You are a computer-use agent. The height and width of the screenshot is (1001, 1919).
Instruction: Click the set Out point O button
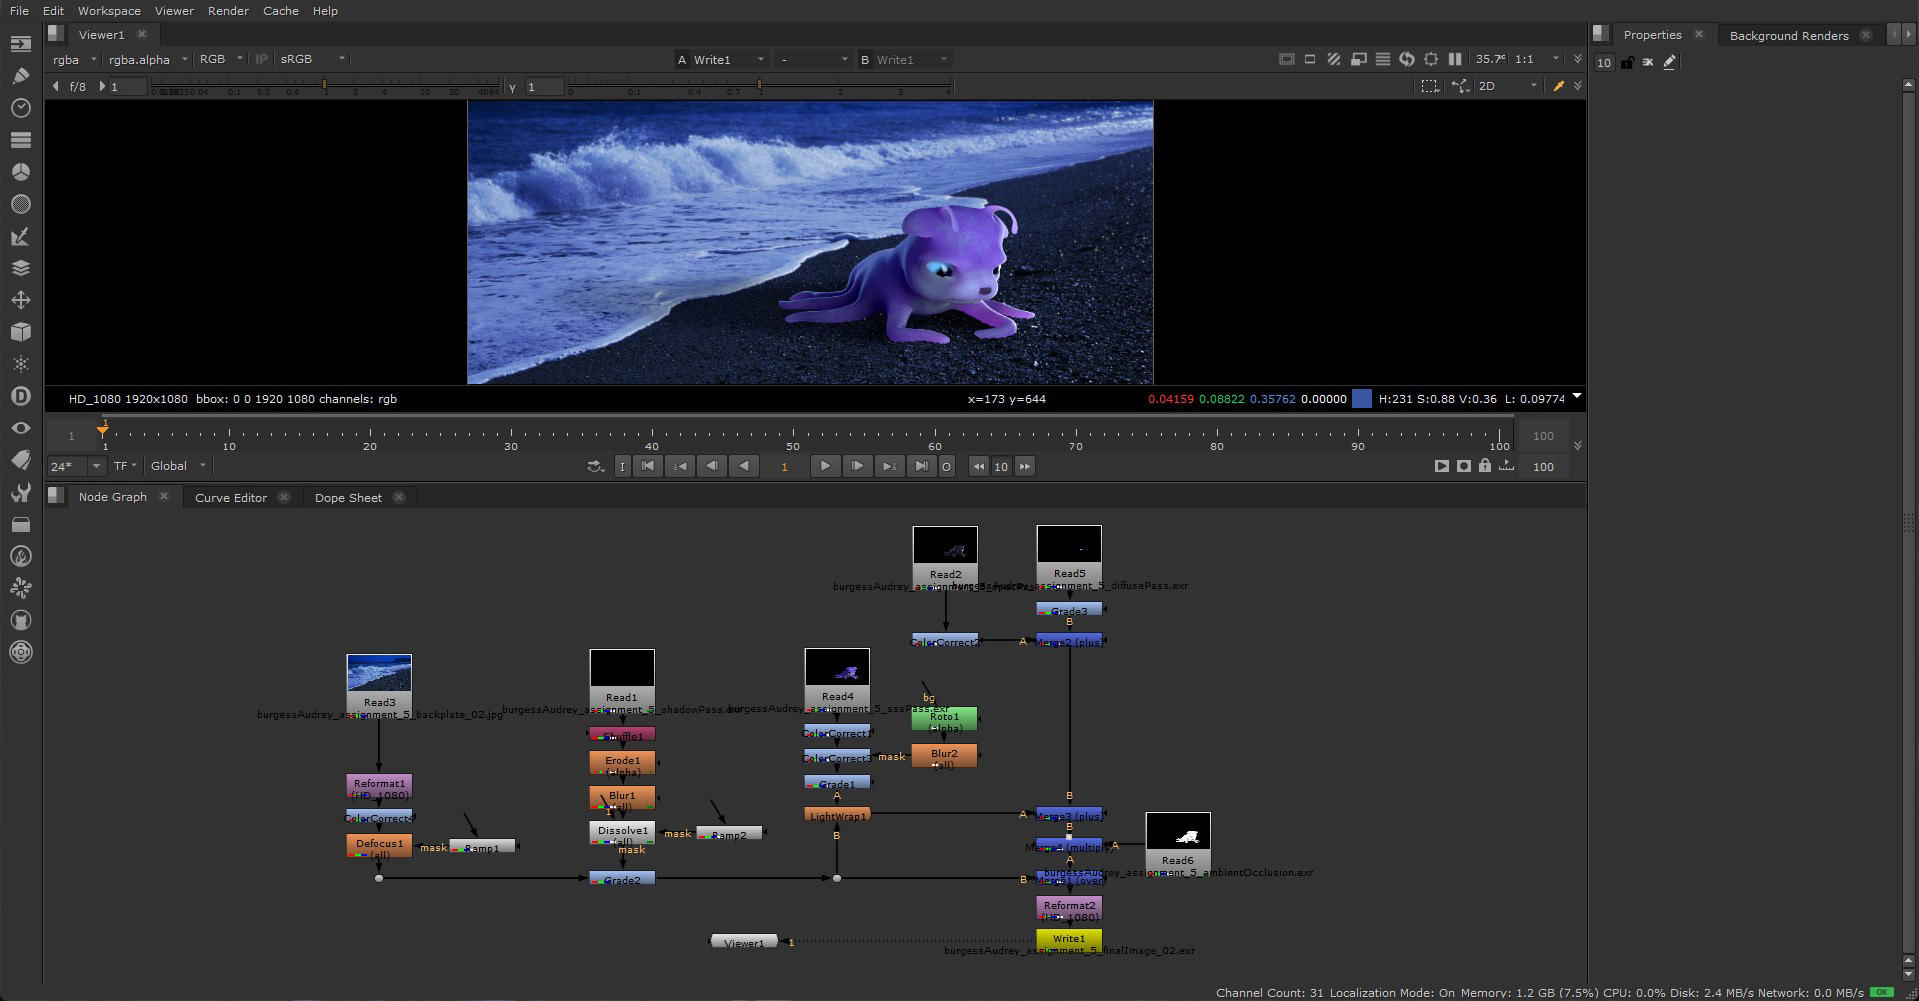[946, 466]
